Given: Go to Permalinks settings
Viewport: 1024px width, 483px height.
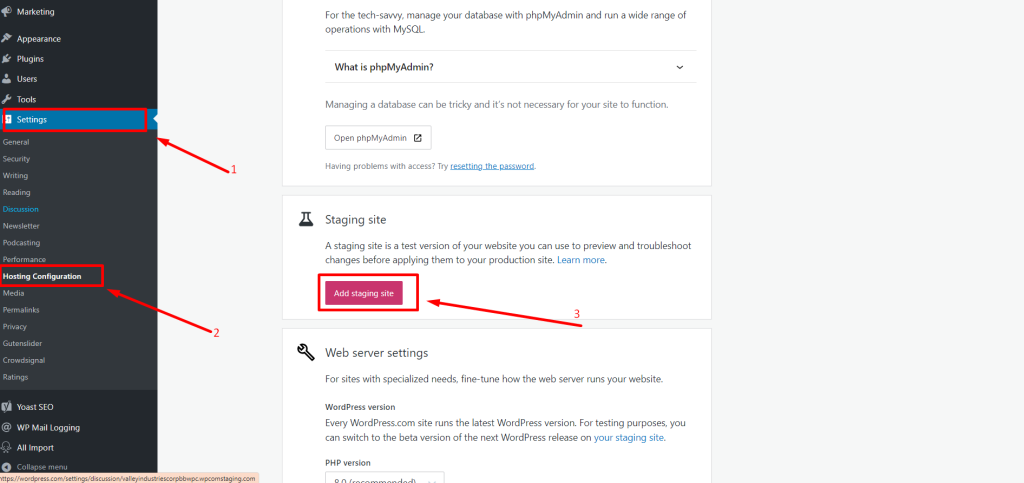Looking at the screenshot, I should [x=21, y=310].
